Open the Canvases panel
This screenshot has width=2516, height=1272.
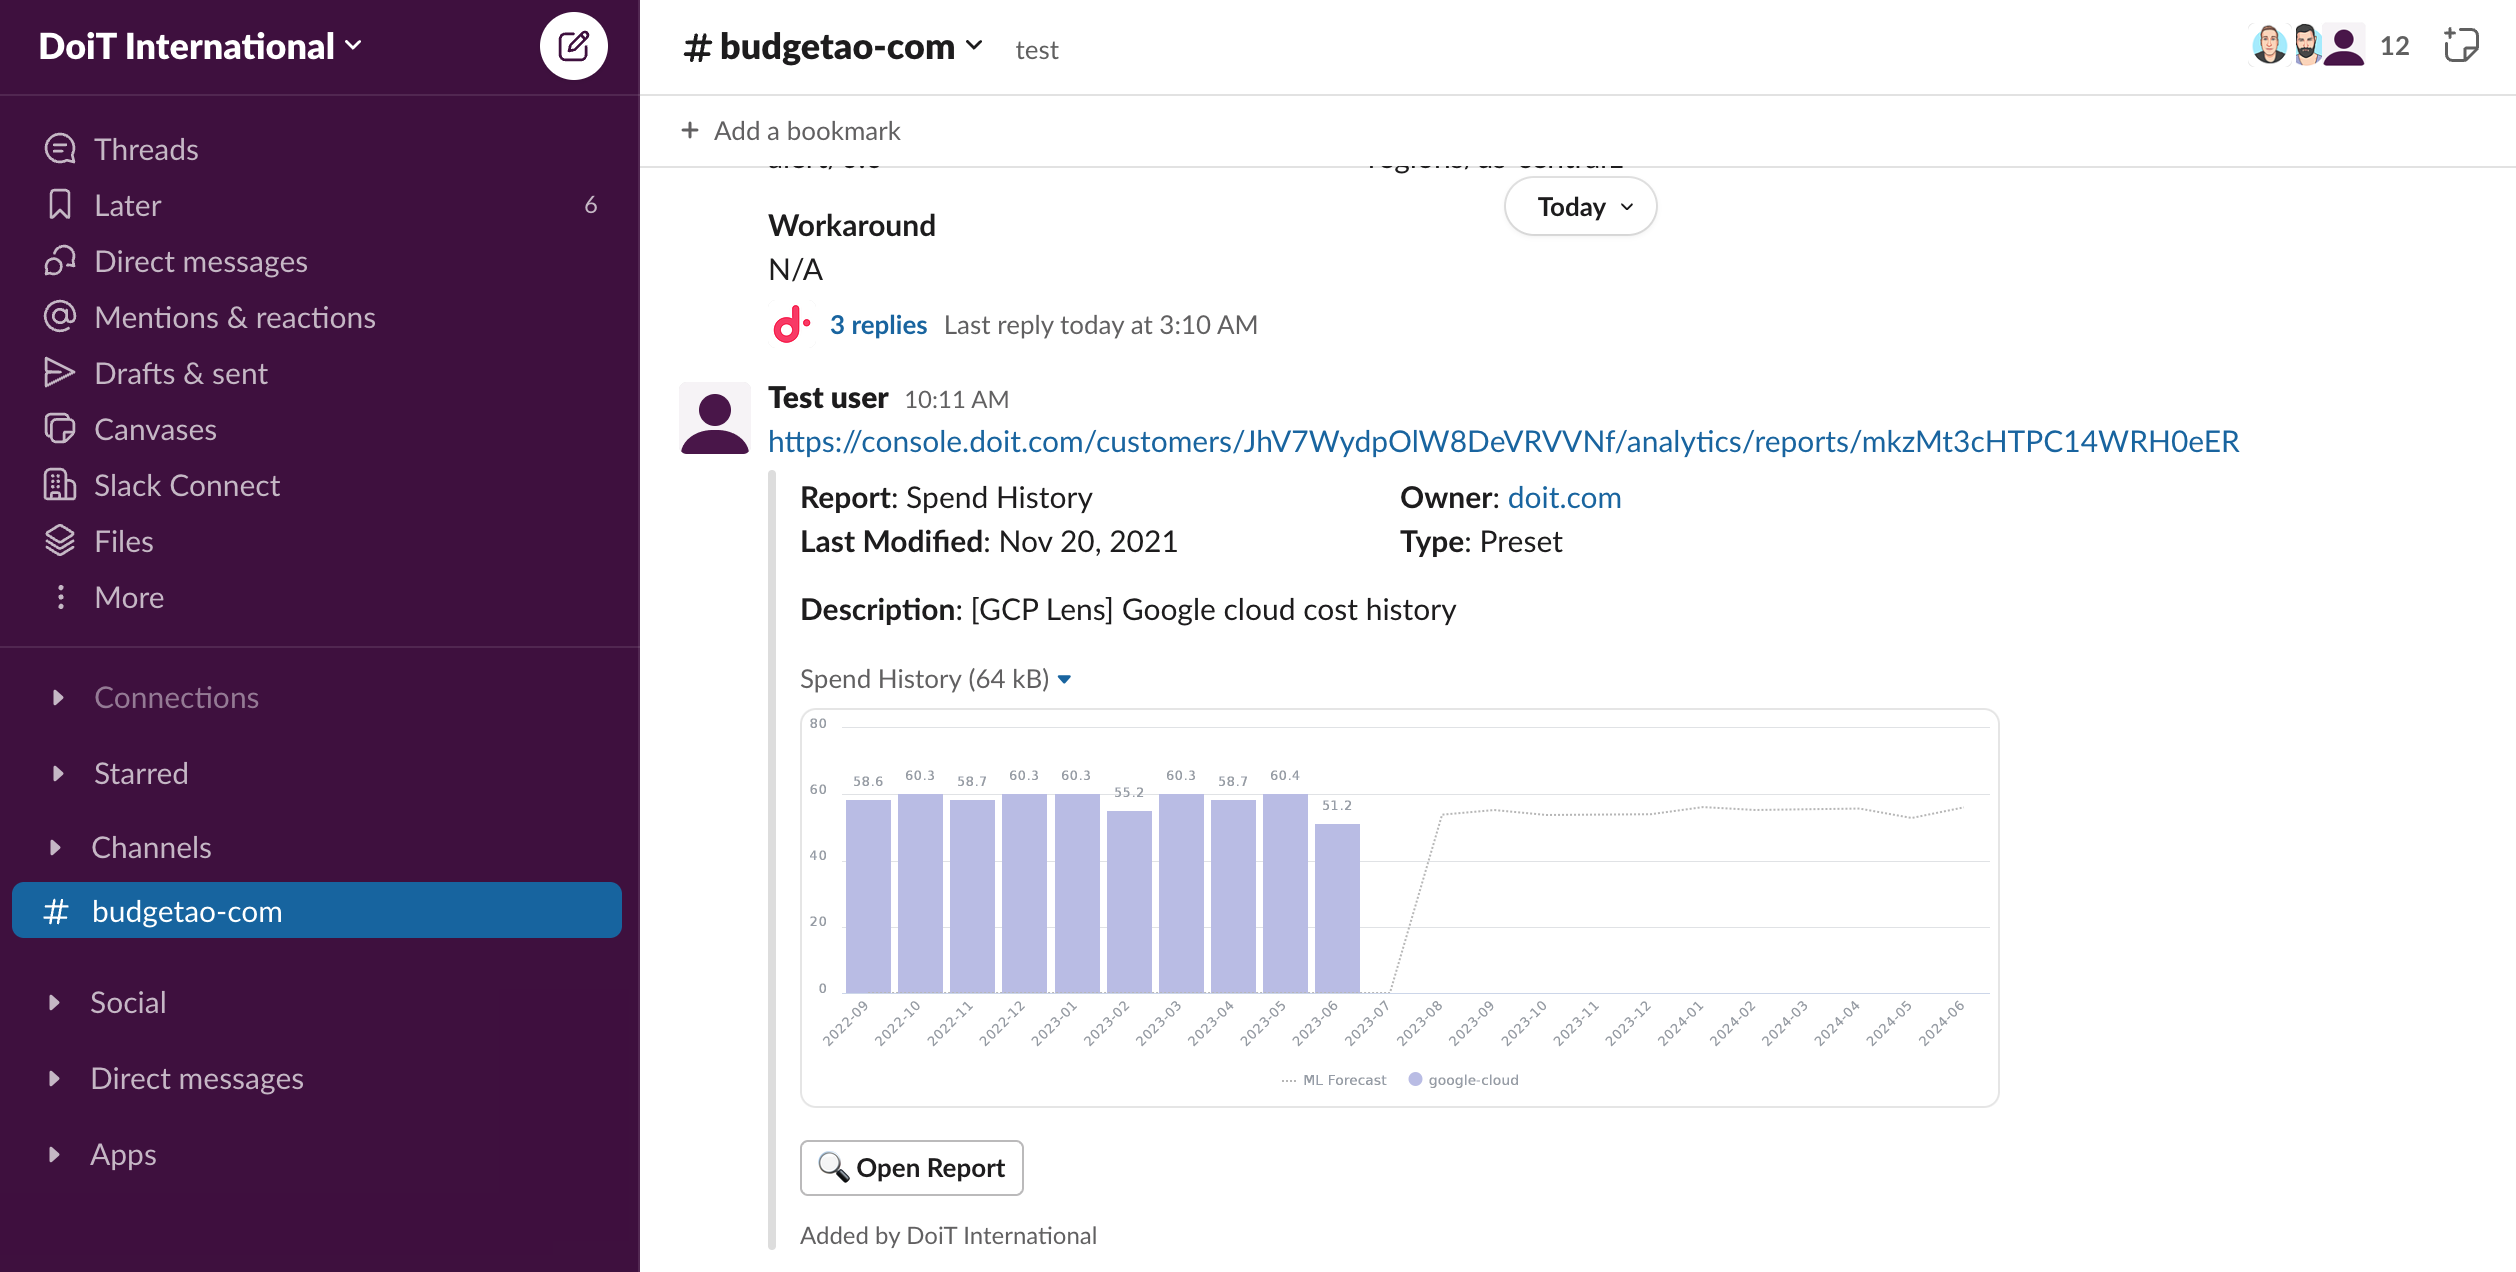(x=155, y=429)
